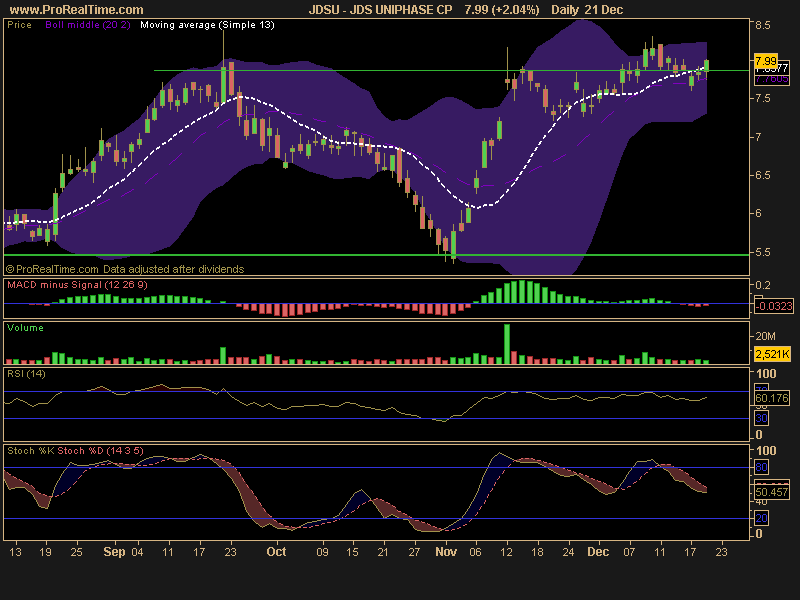Select the JDSU - JDS UNIPHASE CP title
The image size is (800, 600).
(381, 10)
